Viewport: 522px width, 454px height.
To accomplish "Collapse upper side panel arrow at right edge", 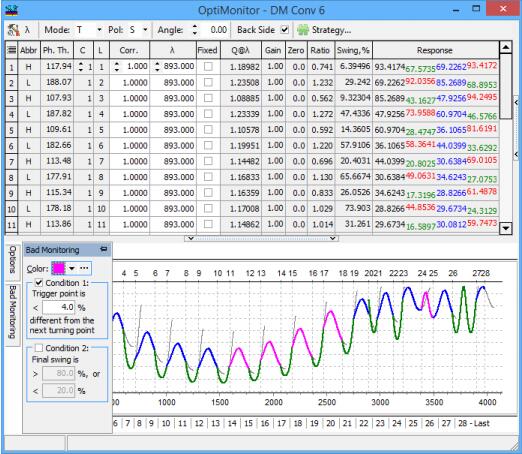I will (x=516, y=102).
